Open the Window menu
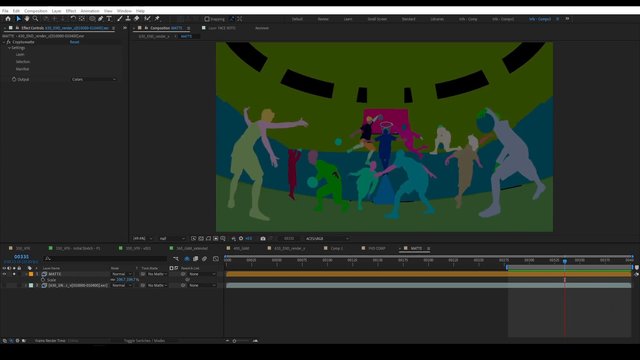 pyautogui.click(x=124, y=11)
